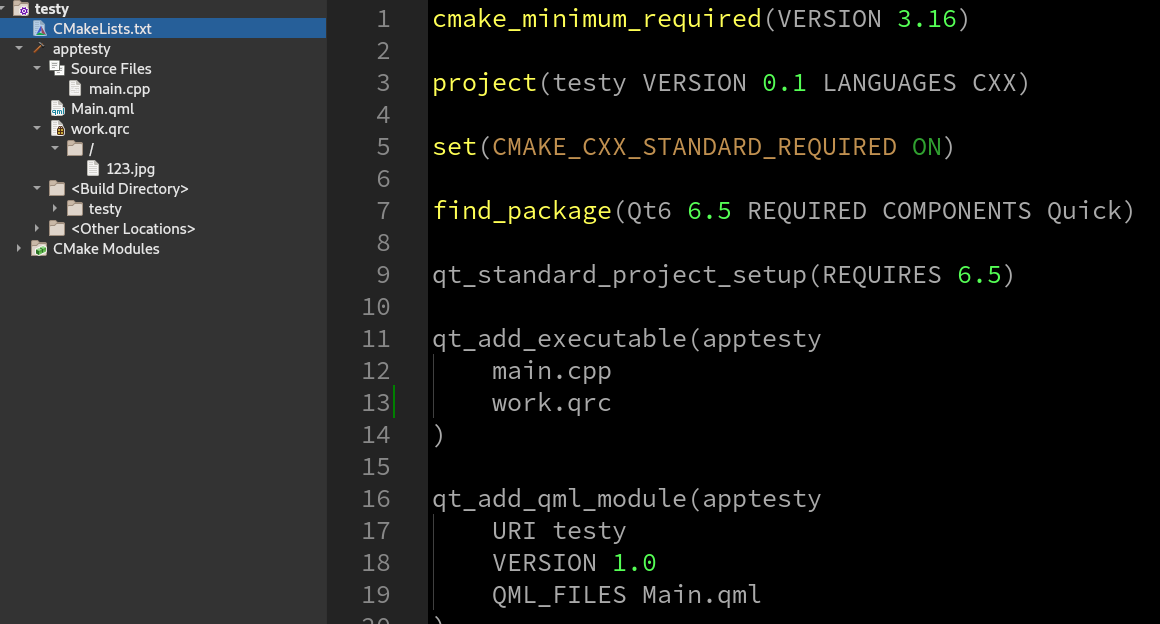Collapse the apptesty target node

coord(19,49)
